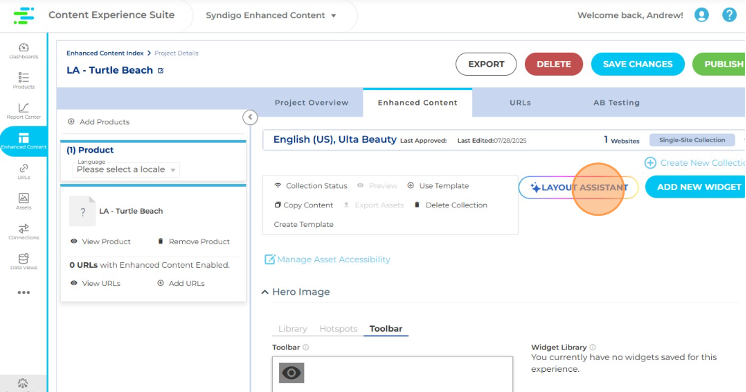Open the Hotspots tab
746x392 pixels.
[x=338, y=329]
